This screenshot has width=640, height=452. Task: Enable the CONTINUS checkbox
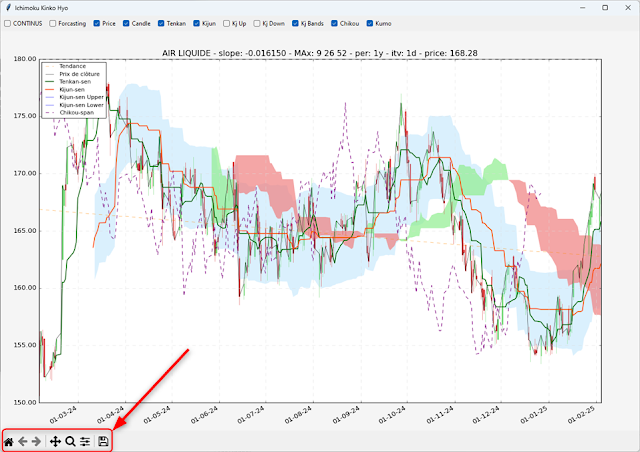point(8,22)
